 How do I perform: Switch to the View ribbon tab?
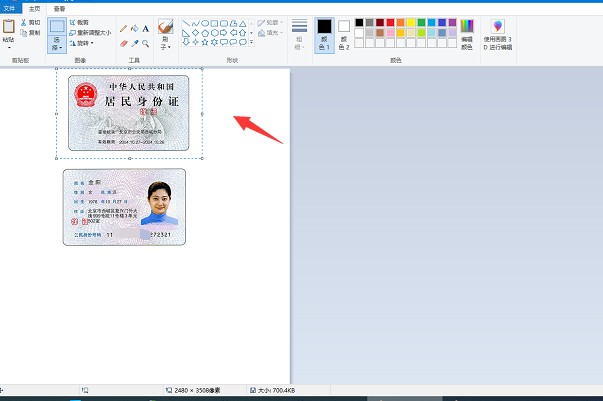pos(59,8)
